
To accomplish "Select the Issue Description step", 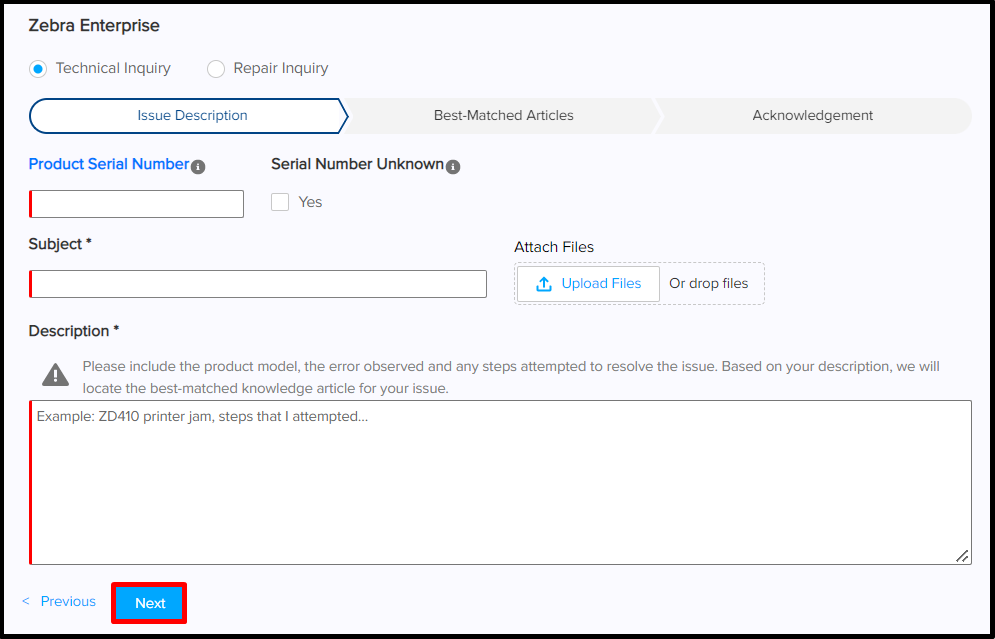I will point(190,115).
